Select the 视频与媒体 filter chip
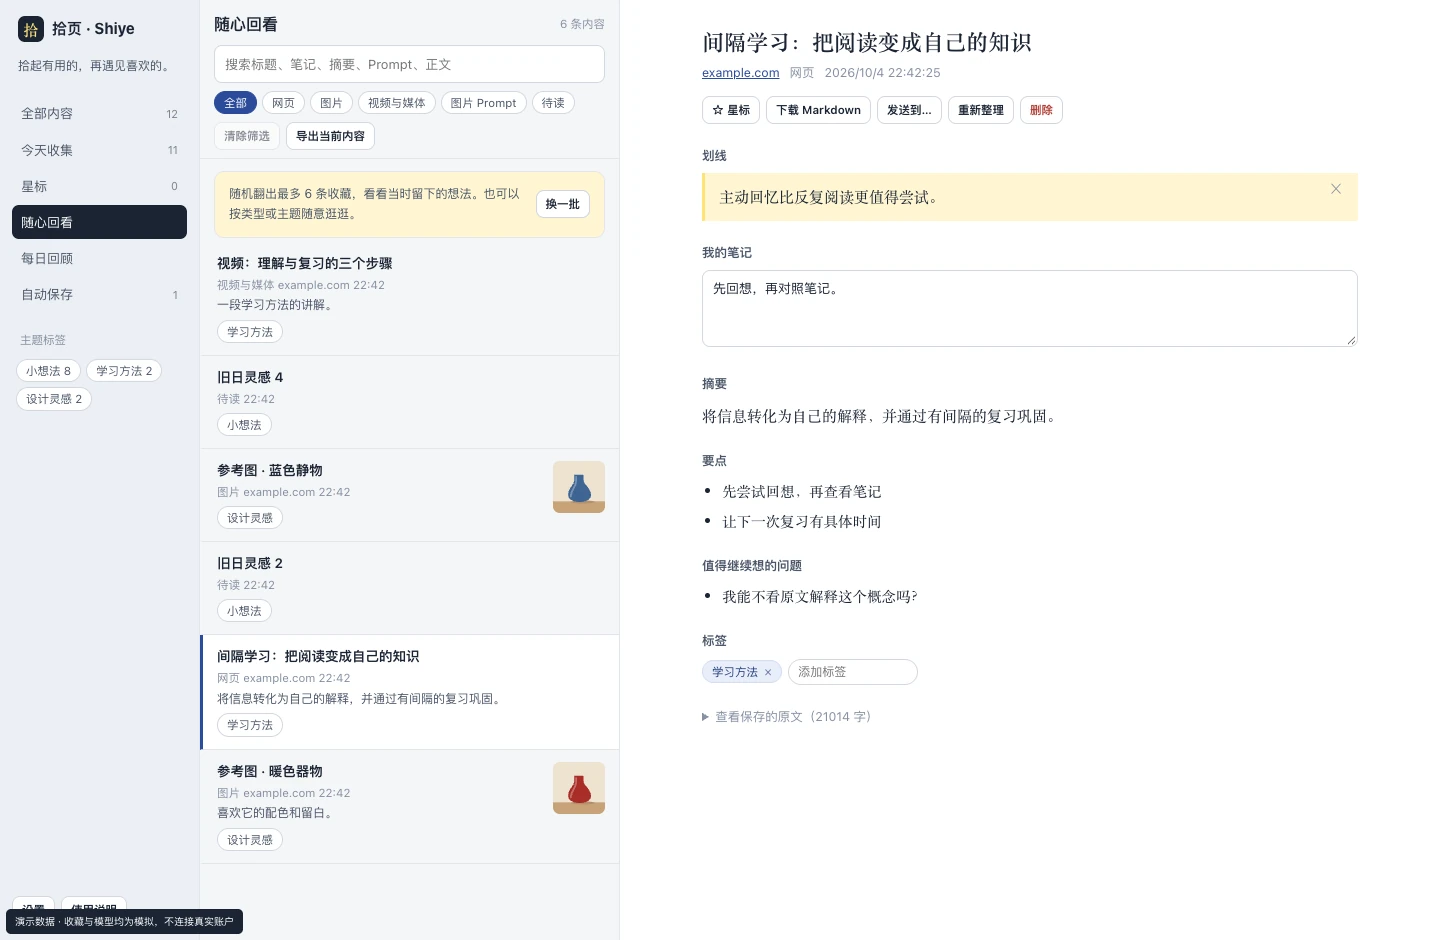 [396, 103]
